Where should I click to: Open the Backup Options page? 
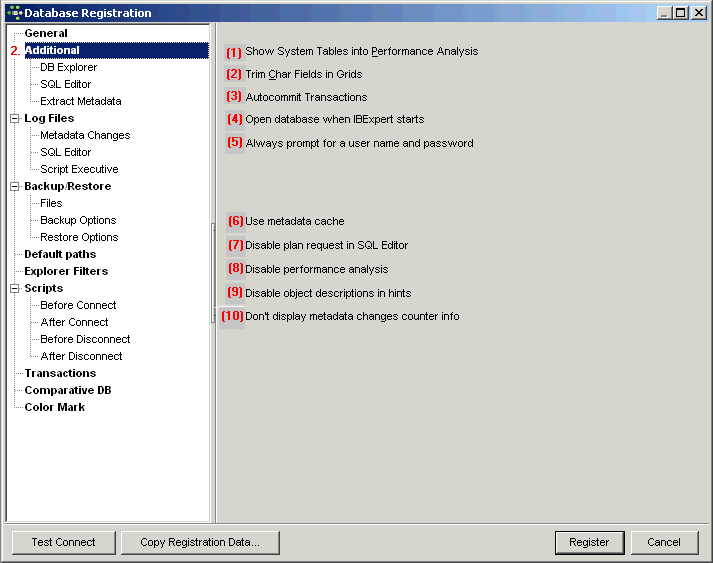(78, 220)
